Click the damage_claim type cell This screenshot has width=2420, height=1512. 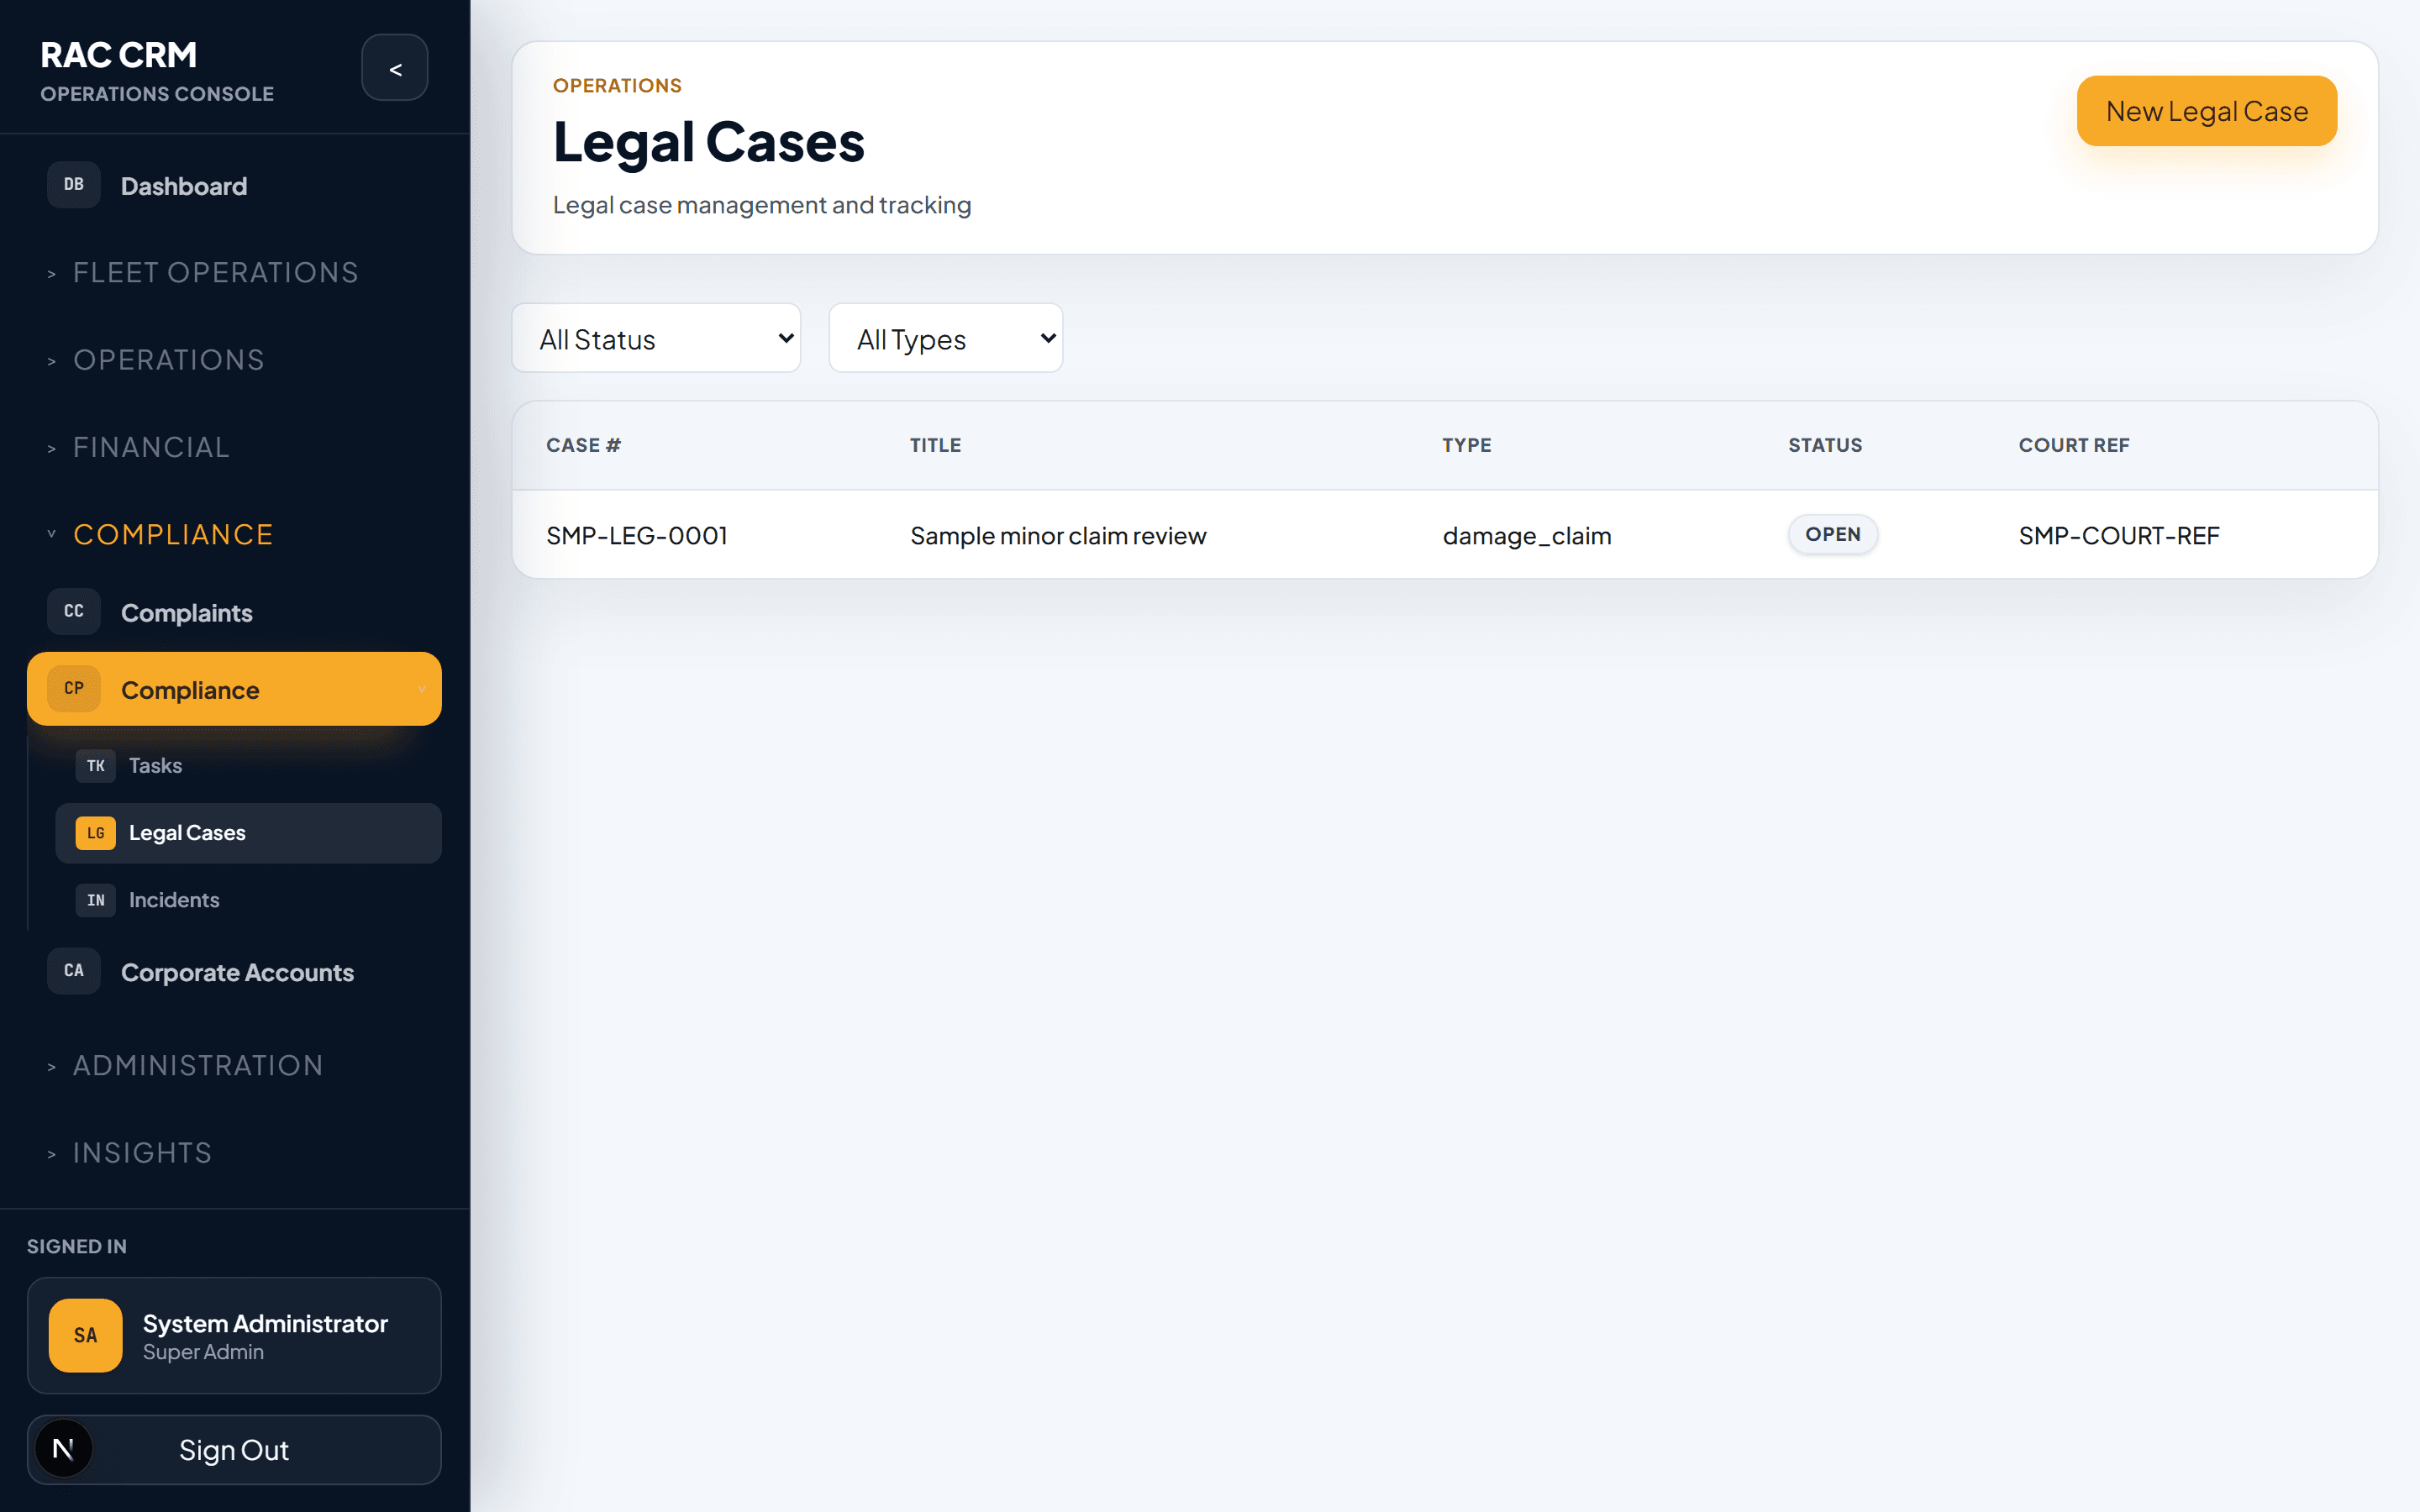click(x=1527, y=536)
